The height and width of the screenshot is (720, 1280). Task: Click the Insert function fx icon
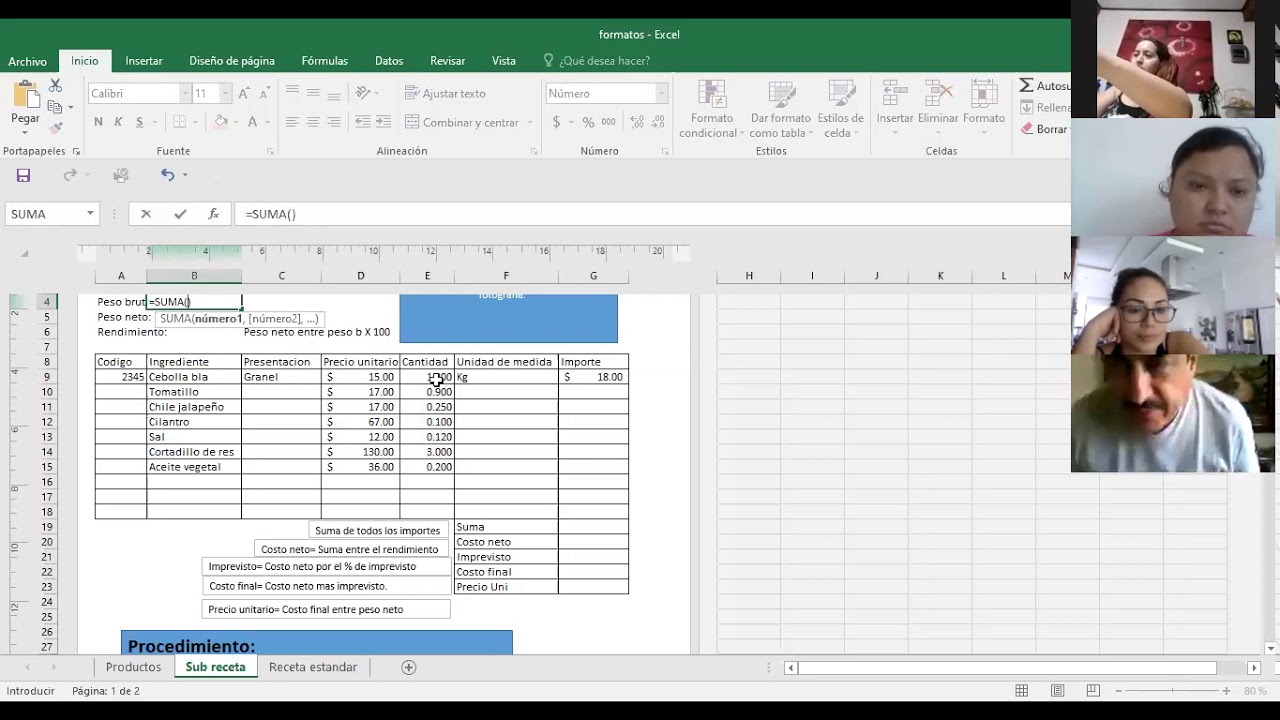pos(213,214)
